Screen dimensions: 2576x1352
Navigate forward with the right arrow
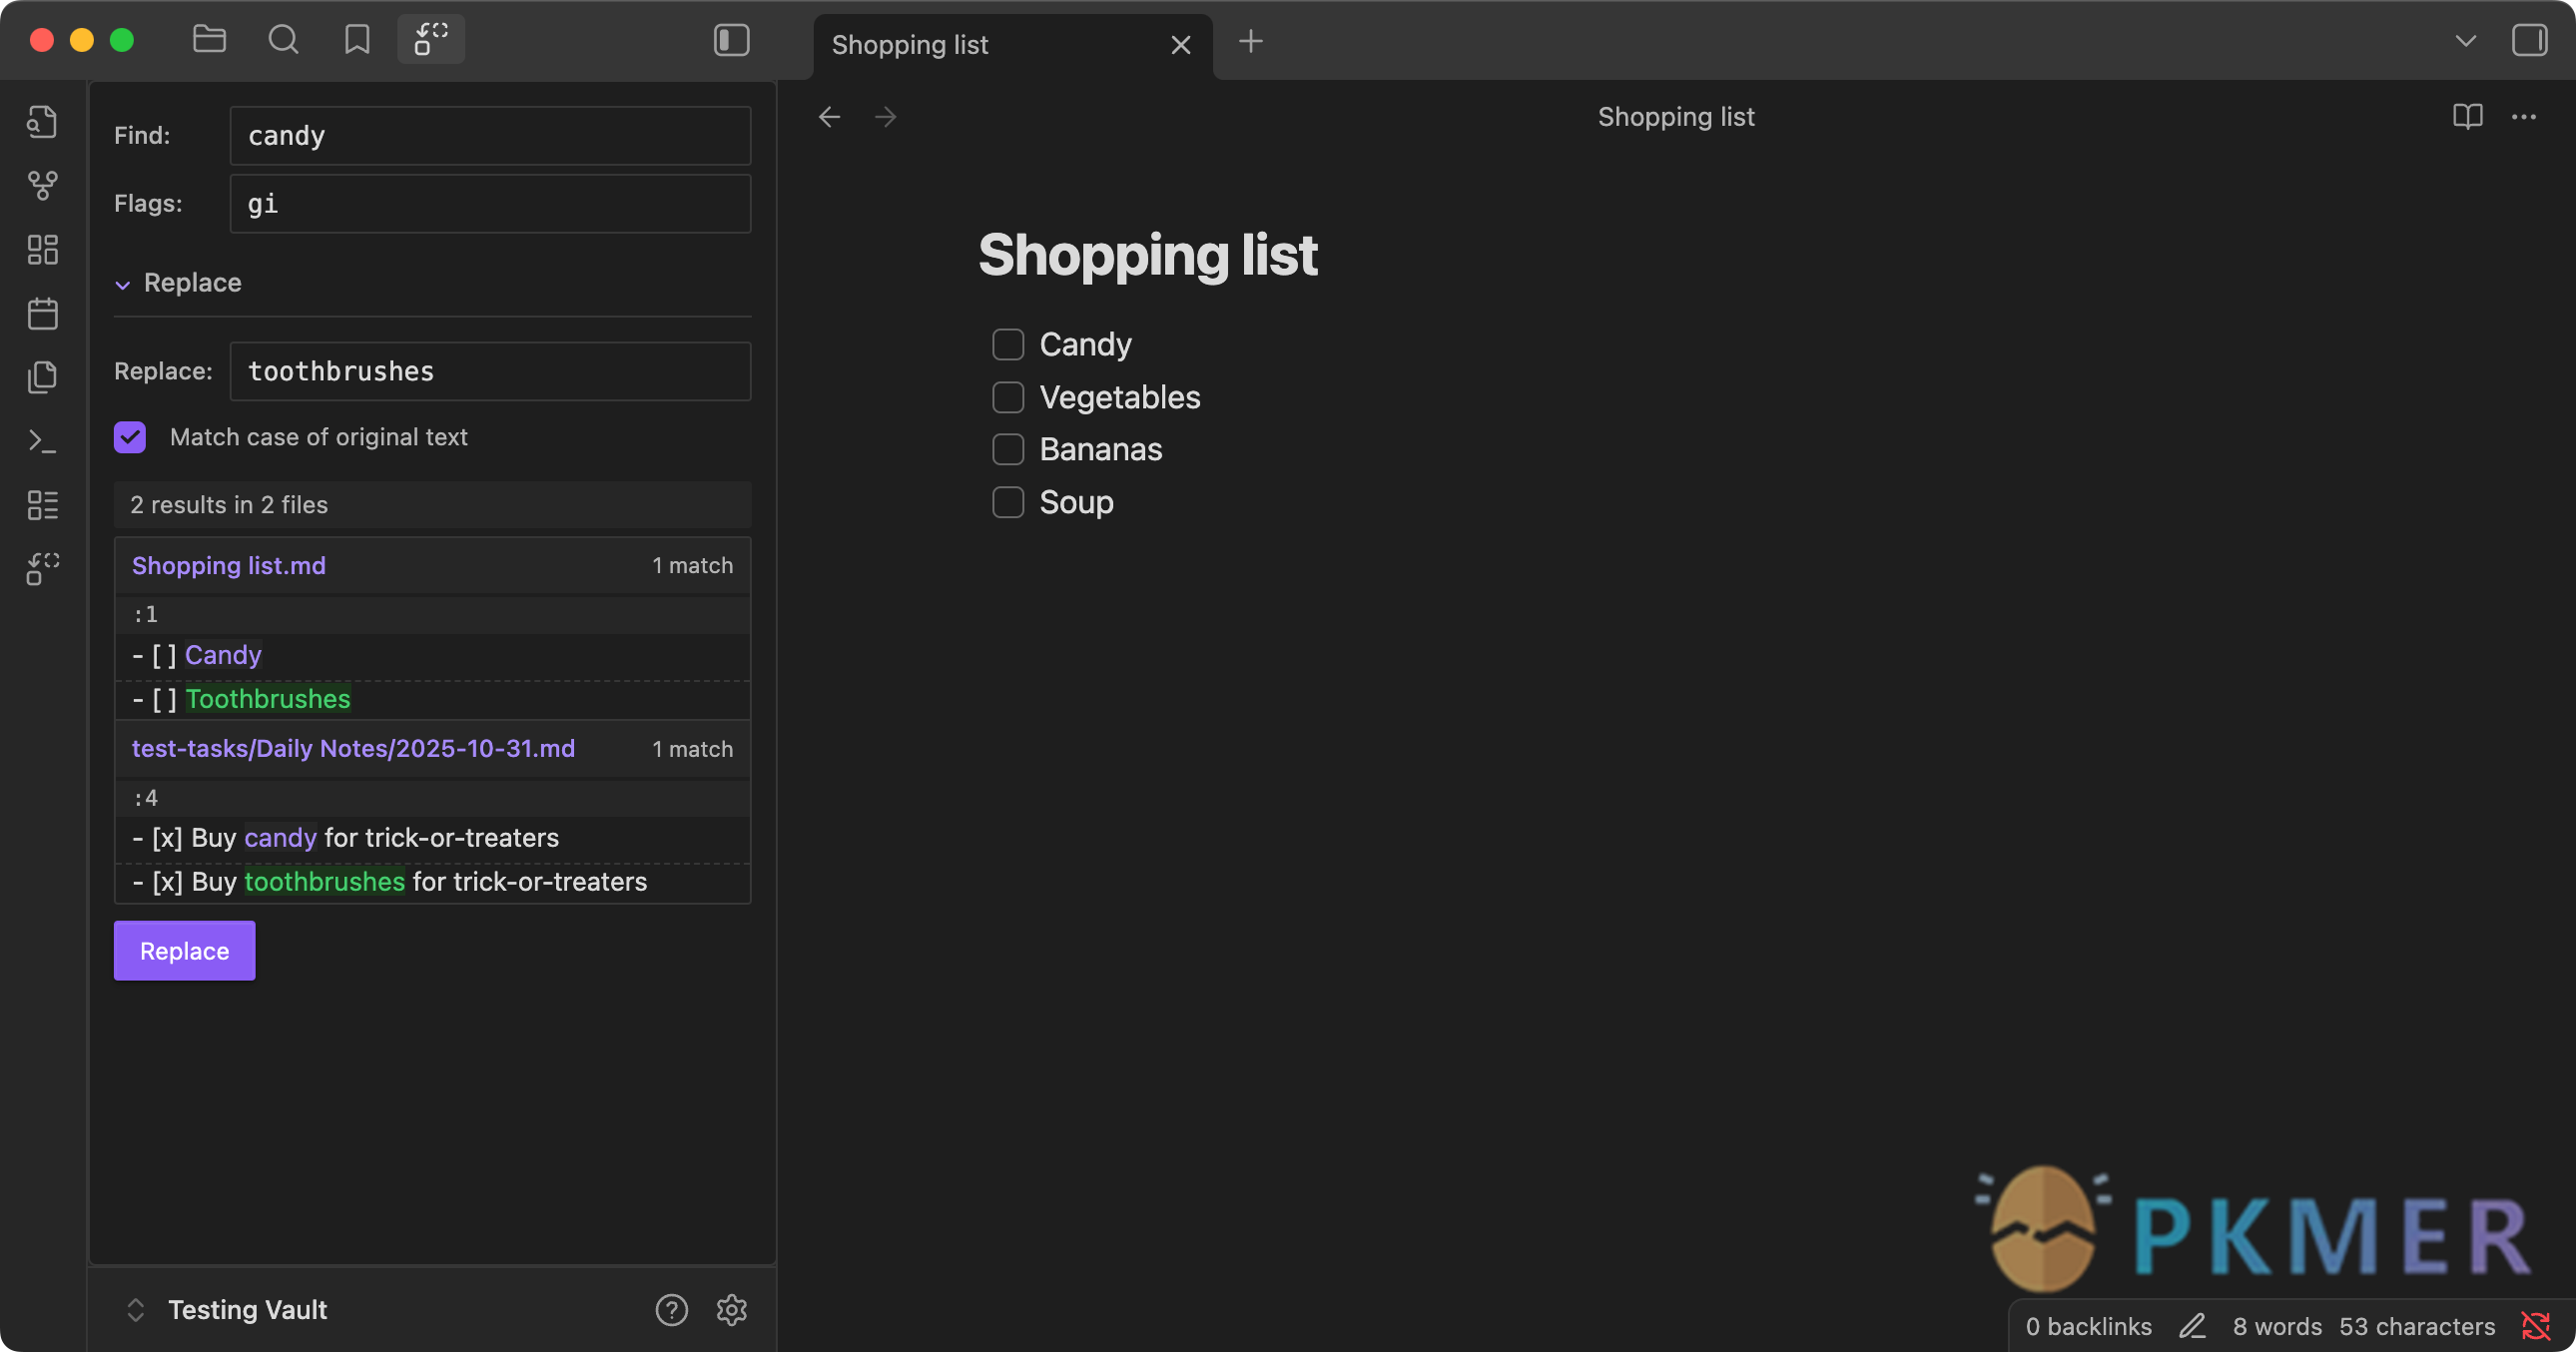click(885, 117)
